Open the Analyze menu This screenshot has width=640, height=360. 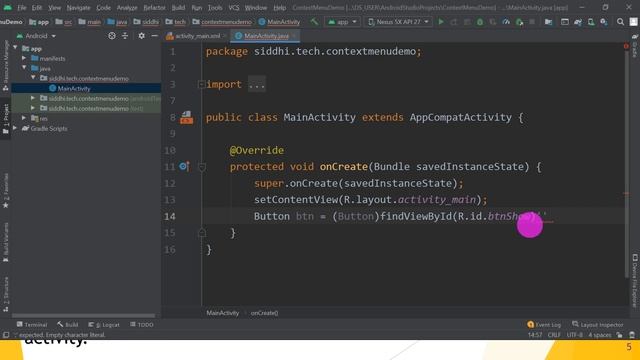(x=127, y=8)
